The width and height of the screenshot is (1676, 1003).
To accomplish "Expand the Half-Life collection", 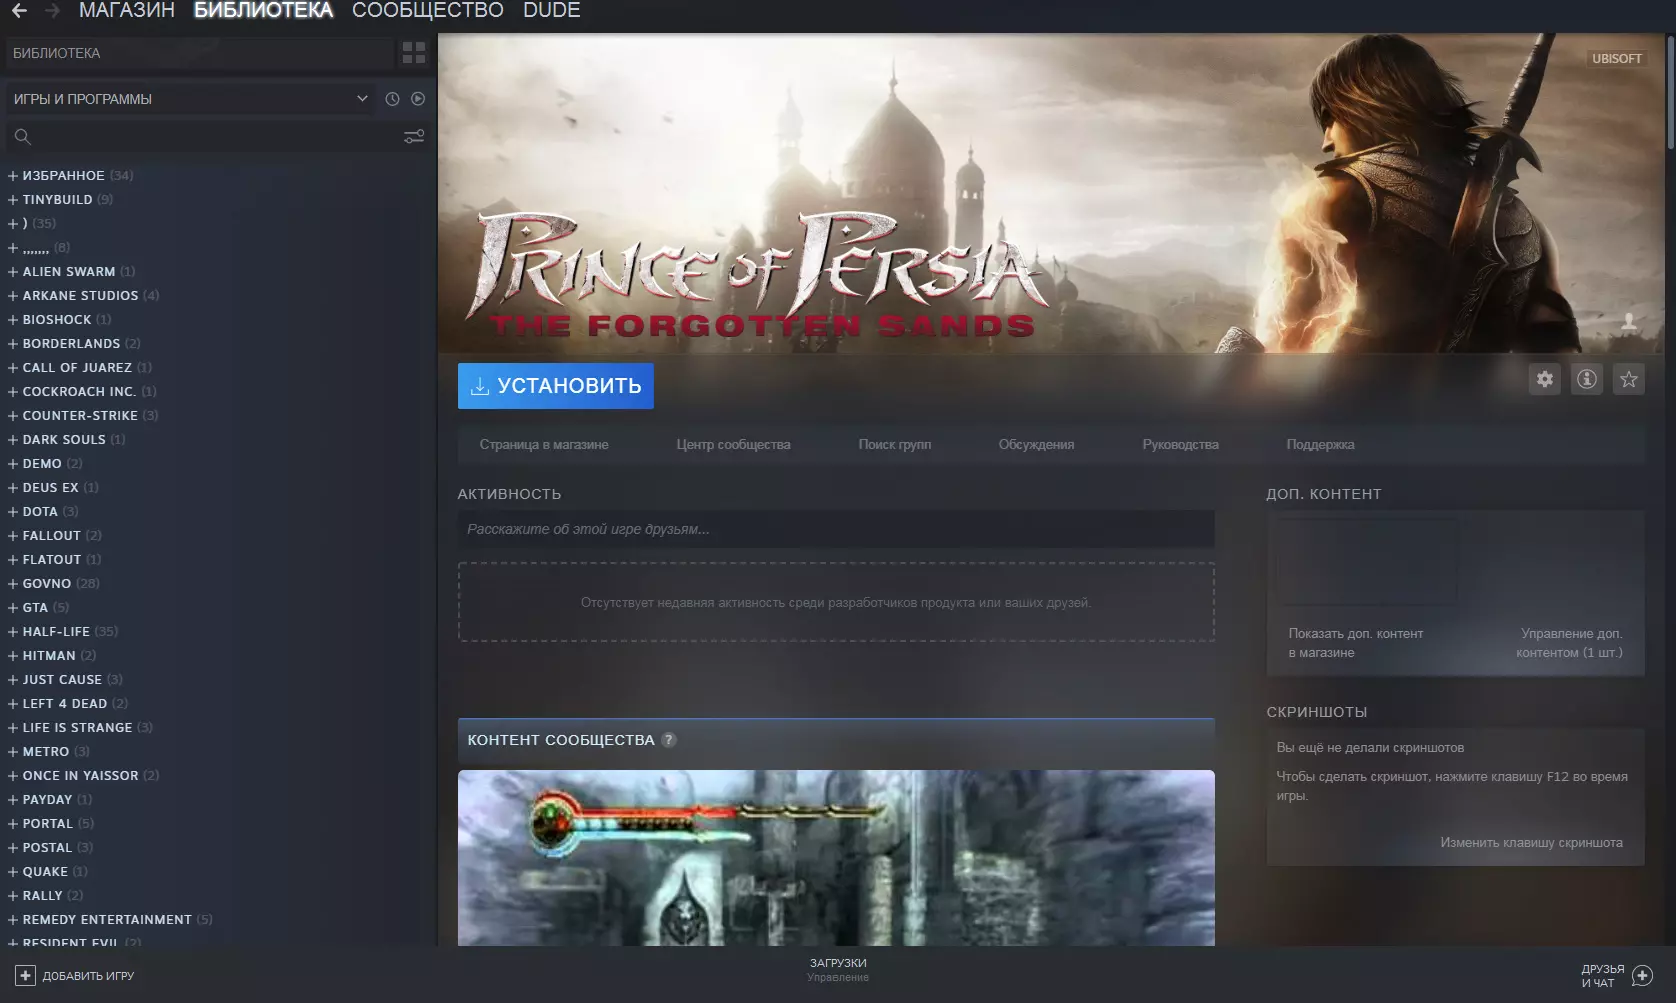I will (x=13, y=632).
